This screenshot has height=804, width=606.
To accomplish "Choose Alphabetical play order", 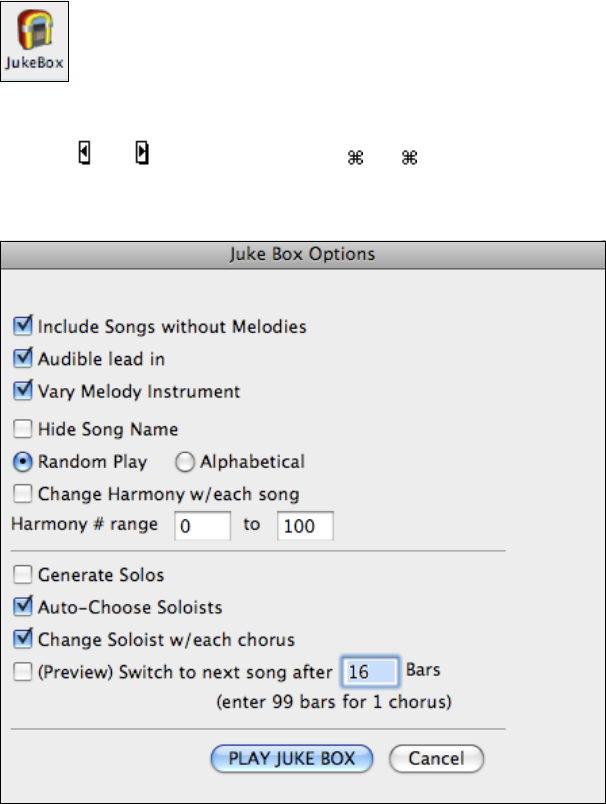I will 185,462.
